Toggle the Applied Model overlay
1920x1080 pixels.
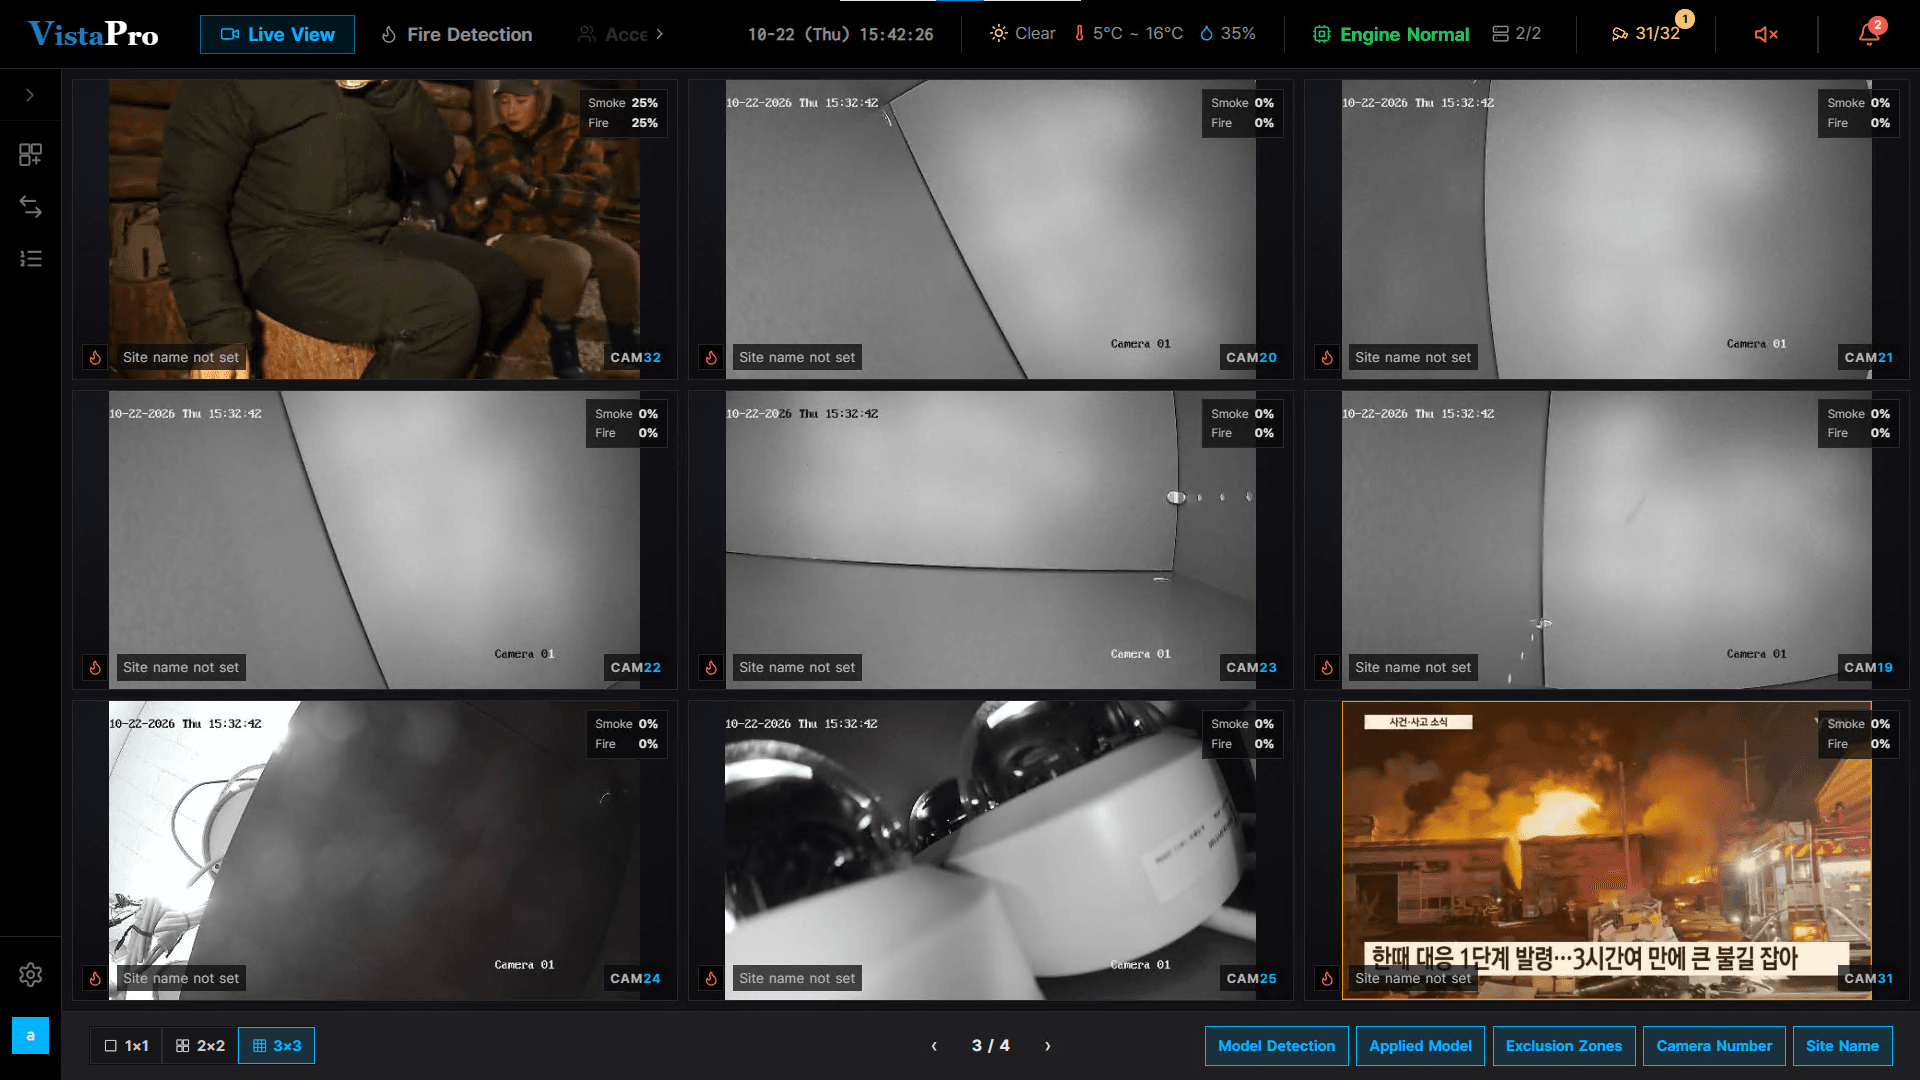(x=1420, y=1045)
